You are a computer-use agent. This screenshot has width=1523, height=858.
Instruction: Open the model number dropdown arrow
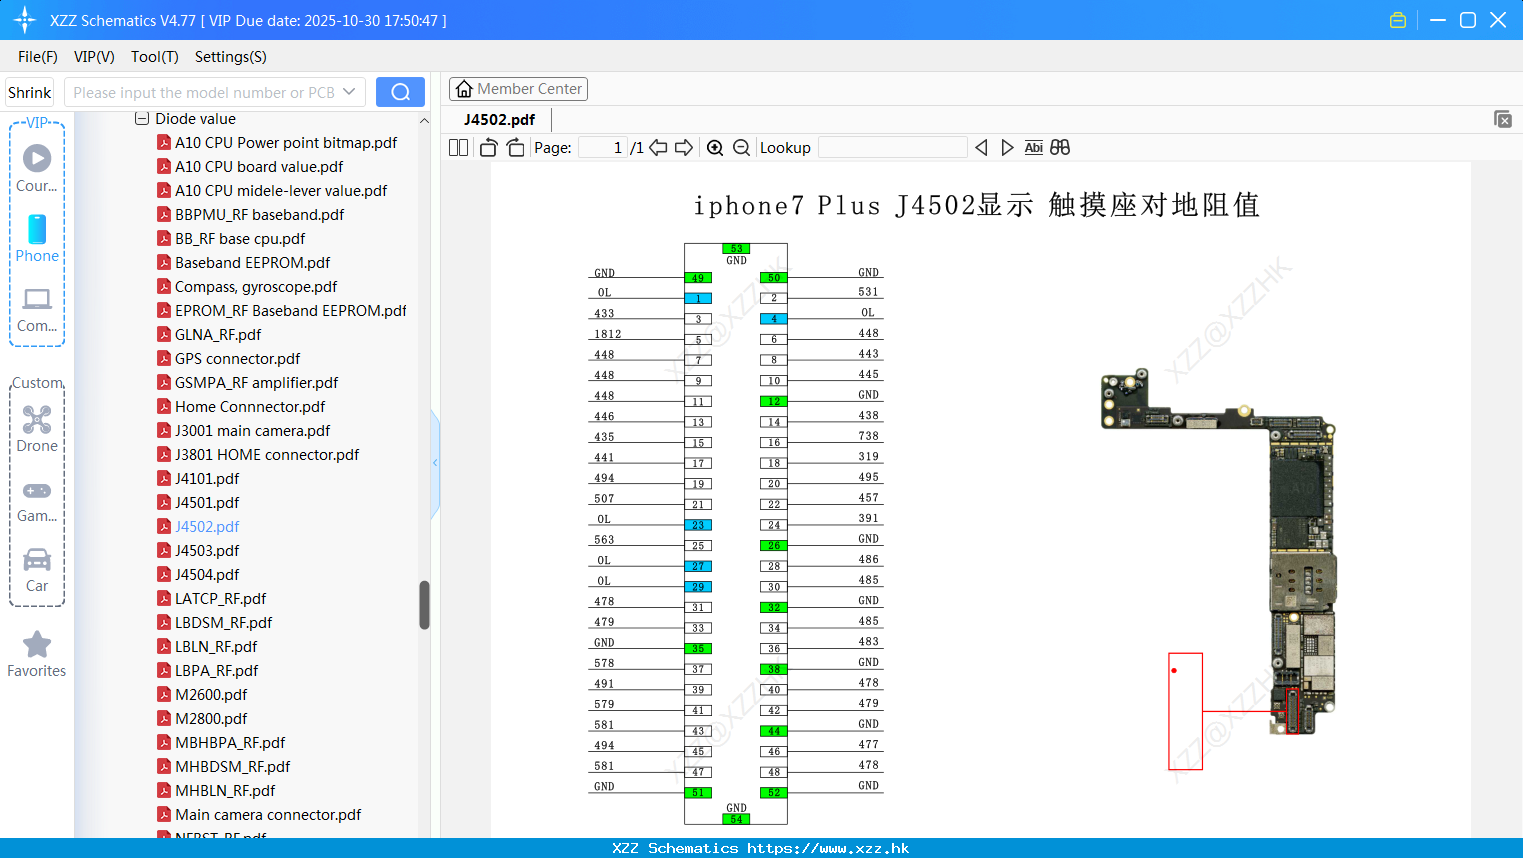[349, 92]
